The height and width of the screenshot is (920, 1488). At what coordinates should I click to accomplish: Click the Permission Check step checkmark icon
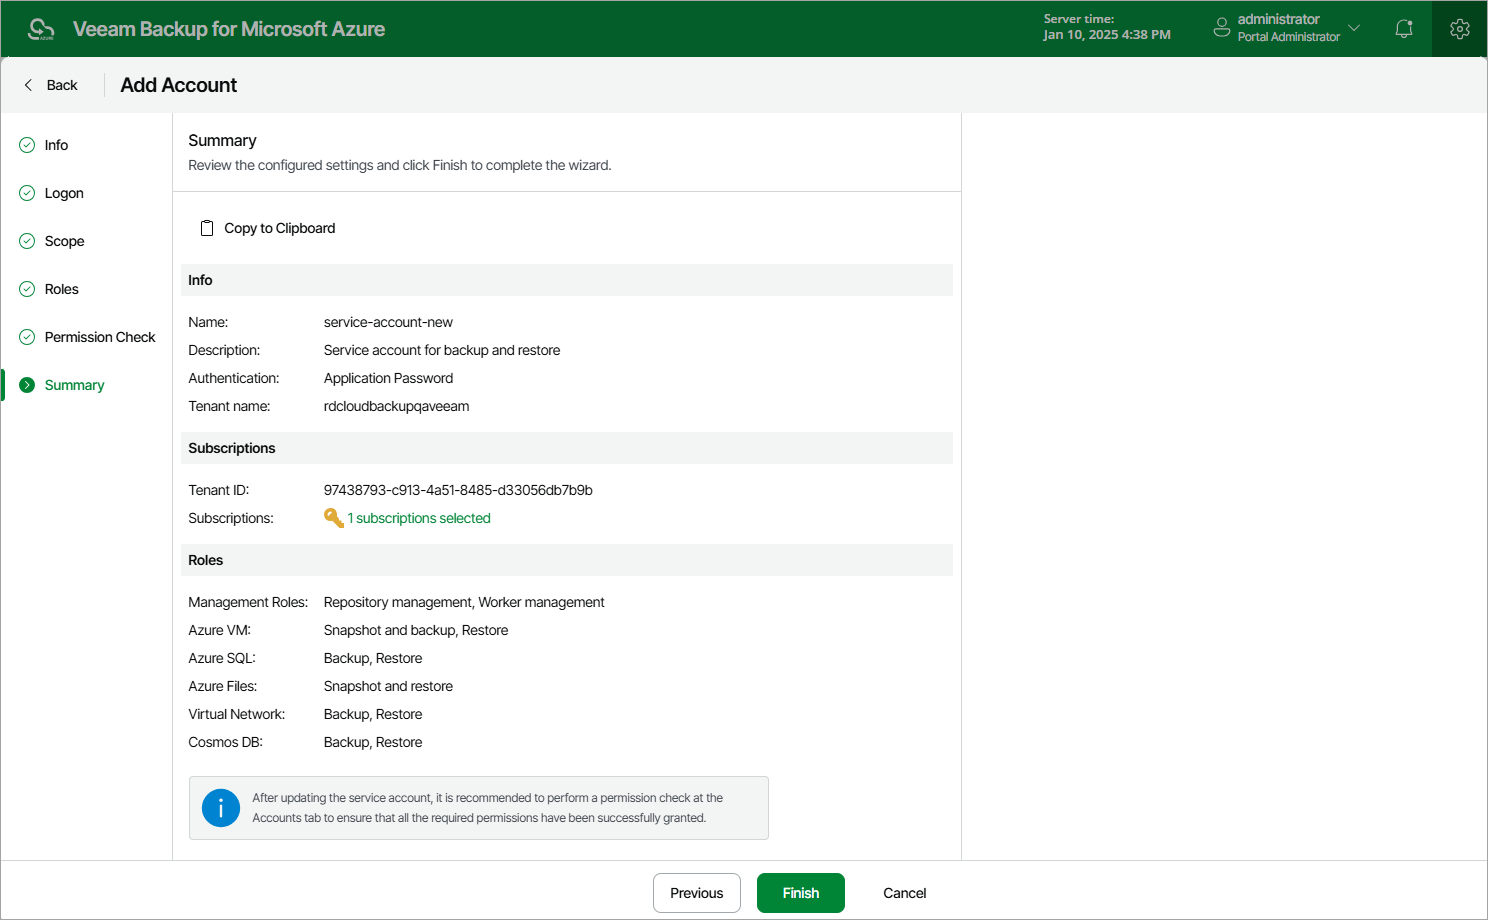27,337
